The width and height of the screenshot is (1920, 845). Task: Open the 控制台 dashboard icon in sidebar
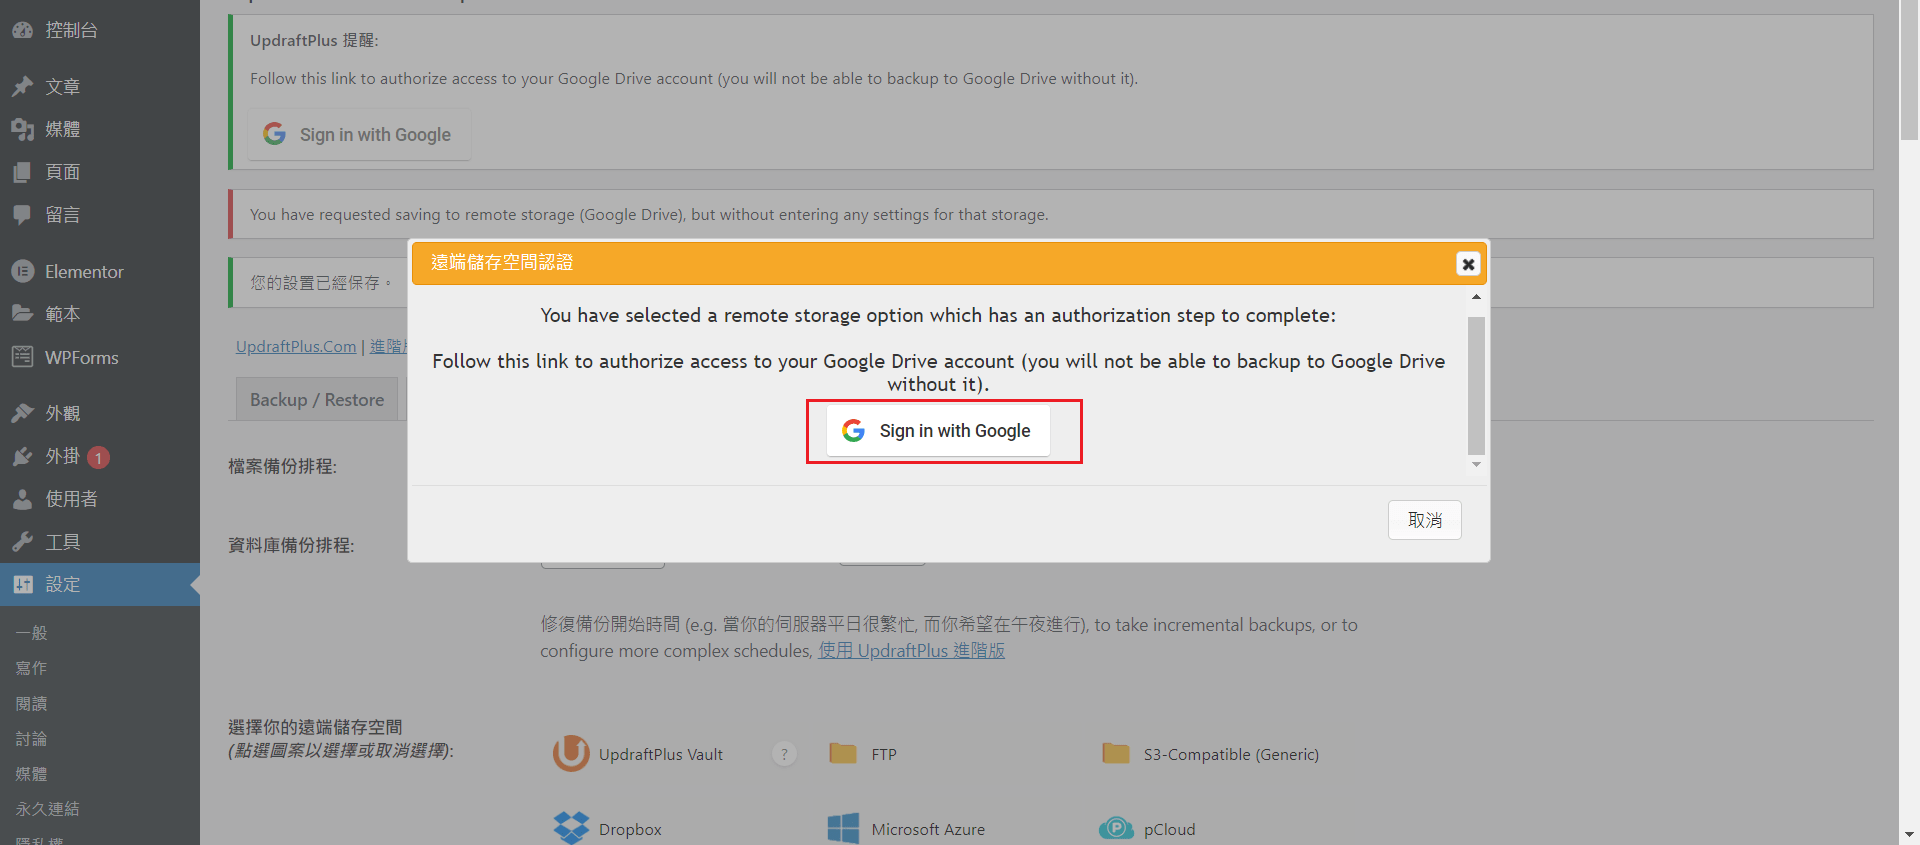click(23, 30)
